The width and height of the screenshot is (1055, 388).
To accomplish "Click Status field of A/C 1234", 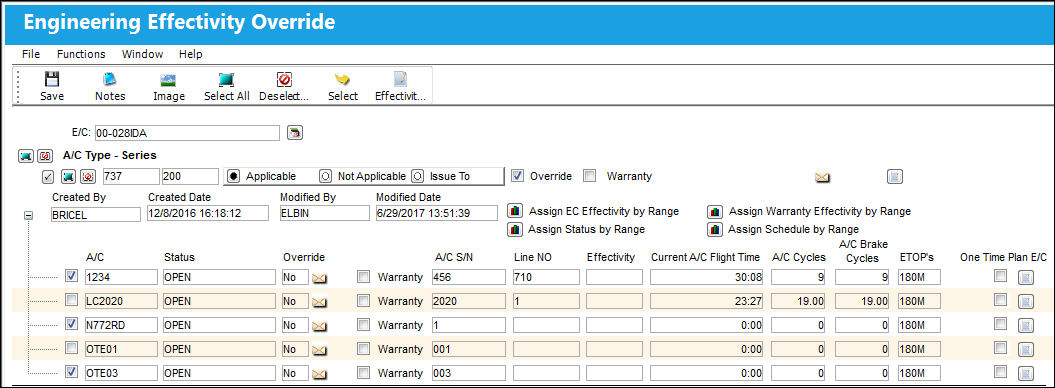I will point(219,277).
